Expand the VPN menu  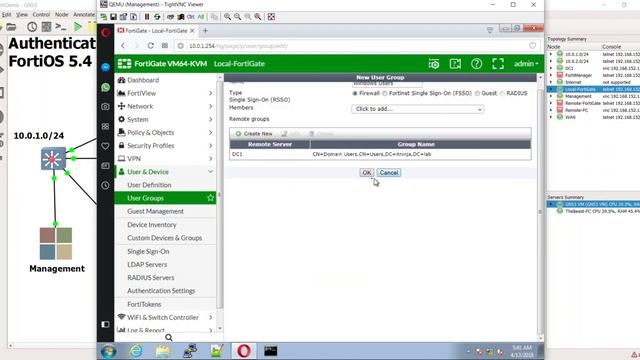coord(165,158)
